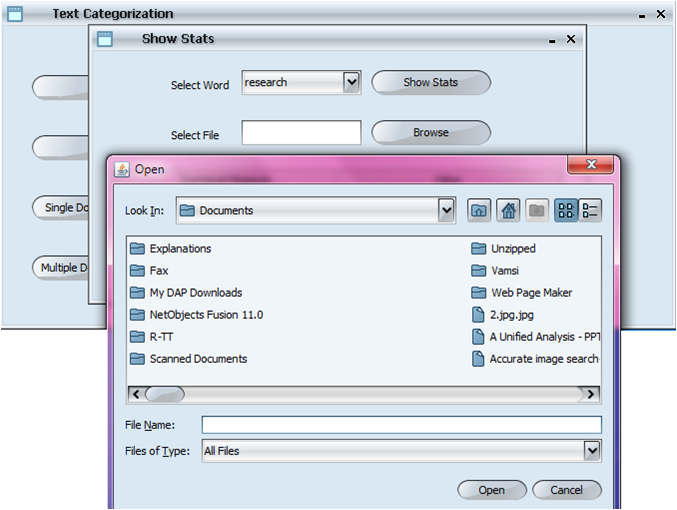Select Accurate image search file icon
Viewport: 677px width, 510px height.
[478, 358]
